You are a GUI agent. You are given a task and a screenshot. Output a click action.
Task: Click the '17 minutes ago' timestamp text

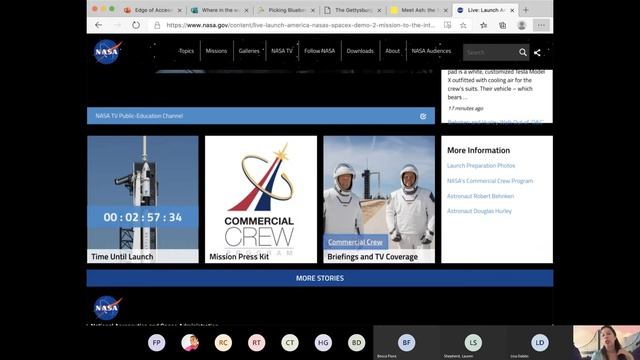[466, 109]
